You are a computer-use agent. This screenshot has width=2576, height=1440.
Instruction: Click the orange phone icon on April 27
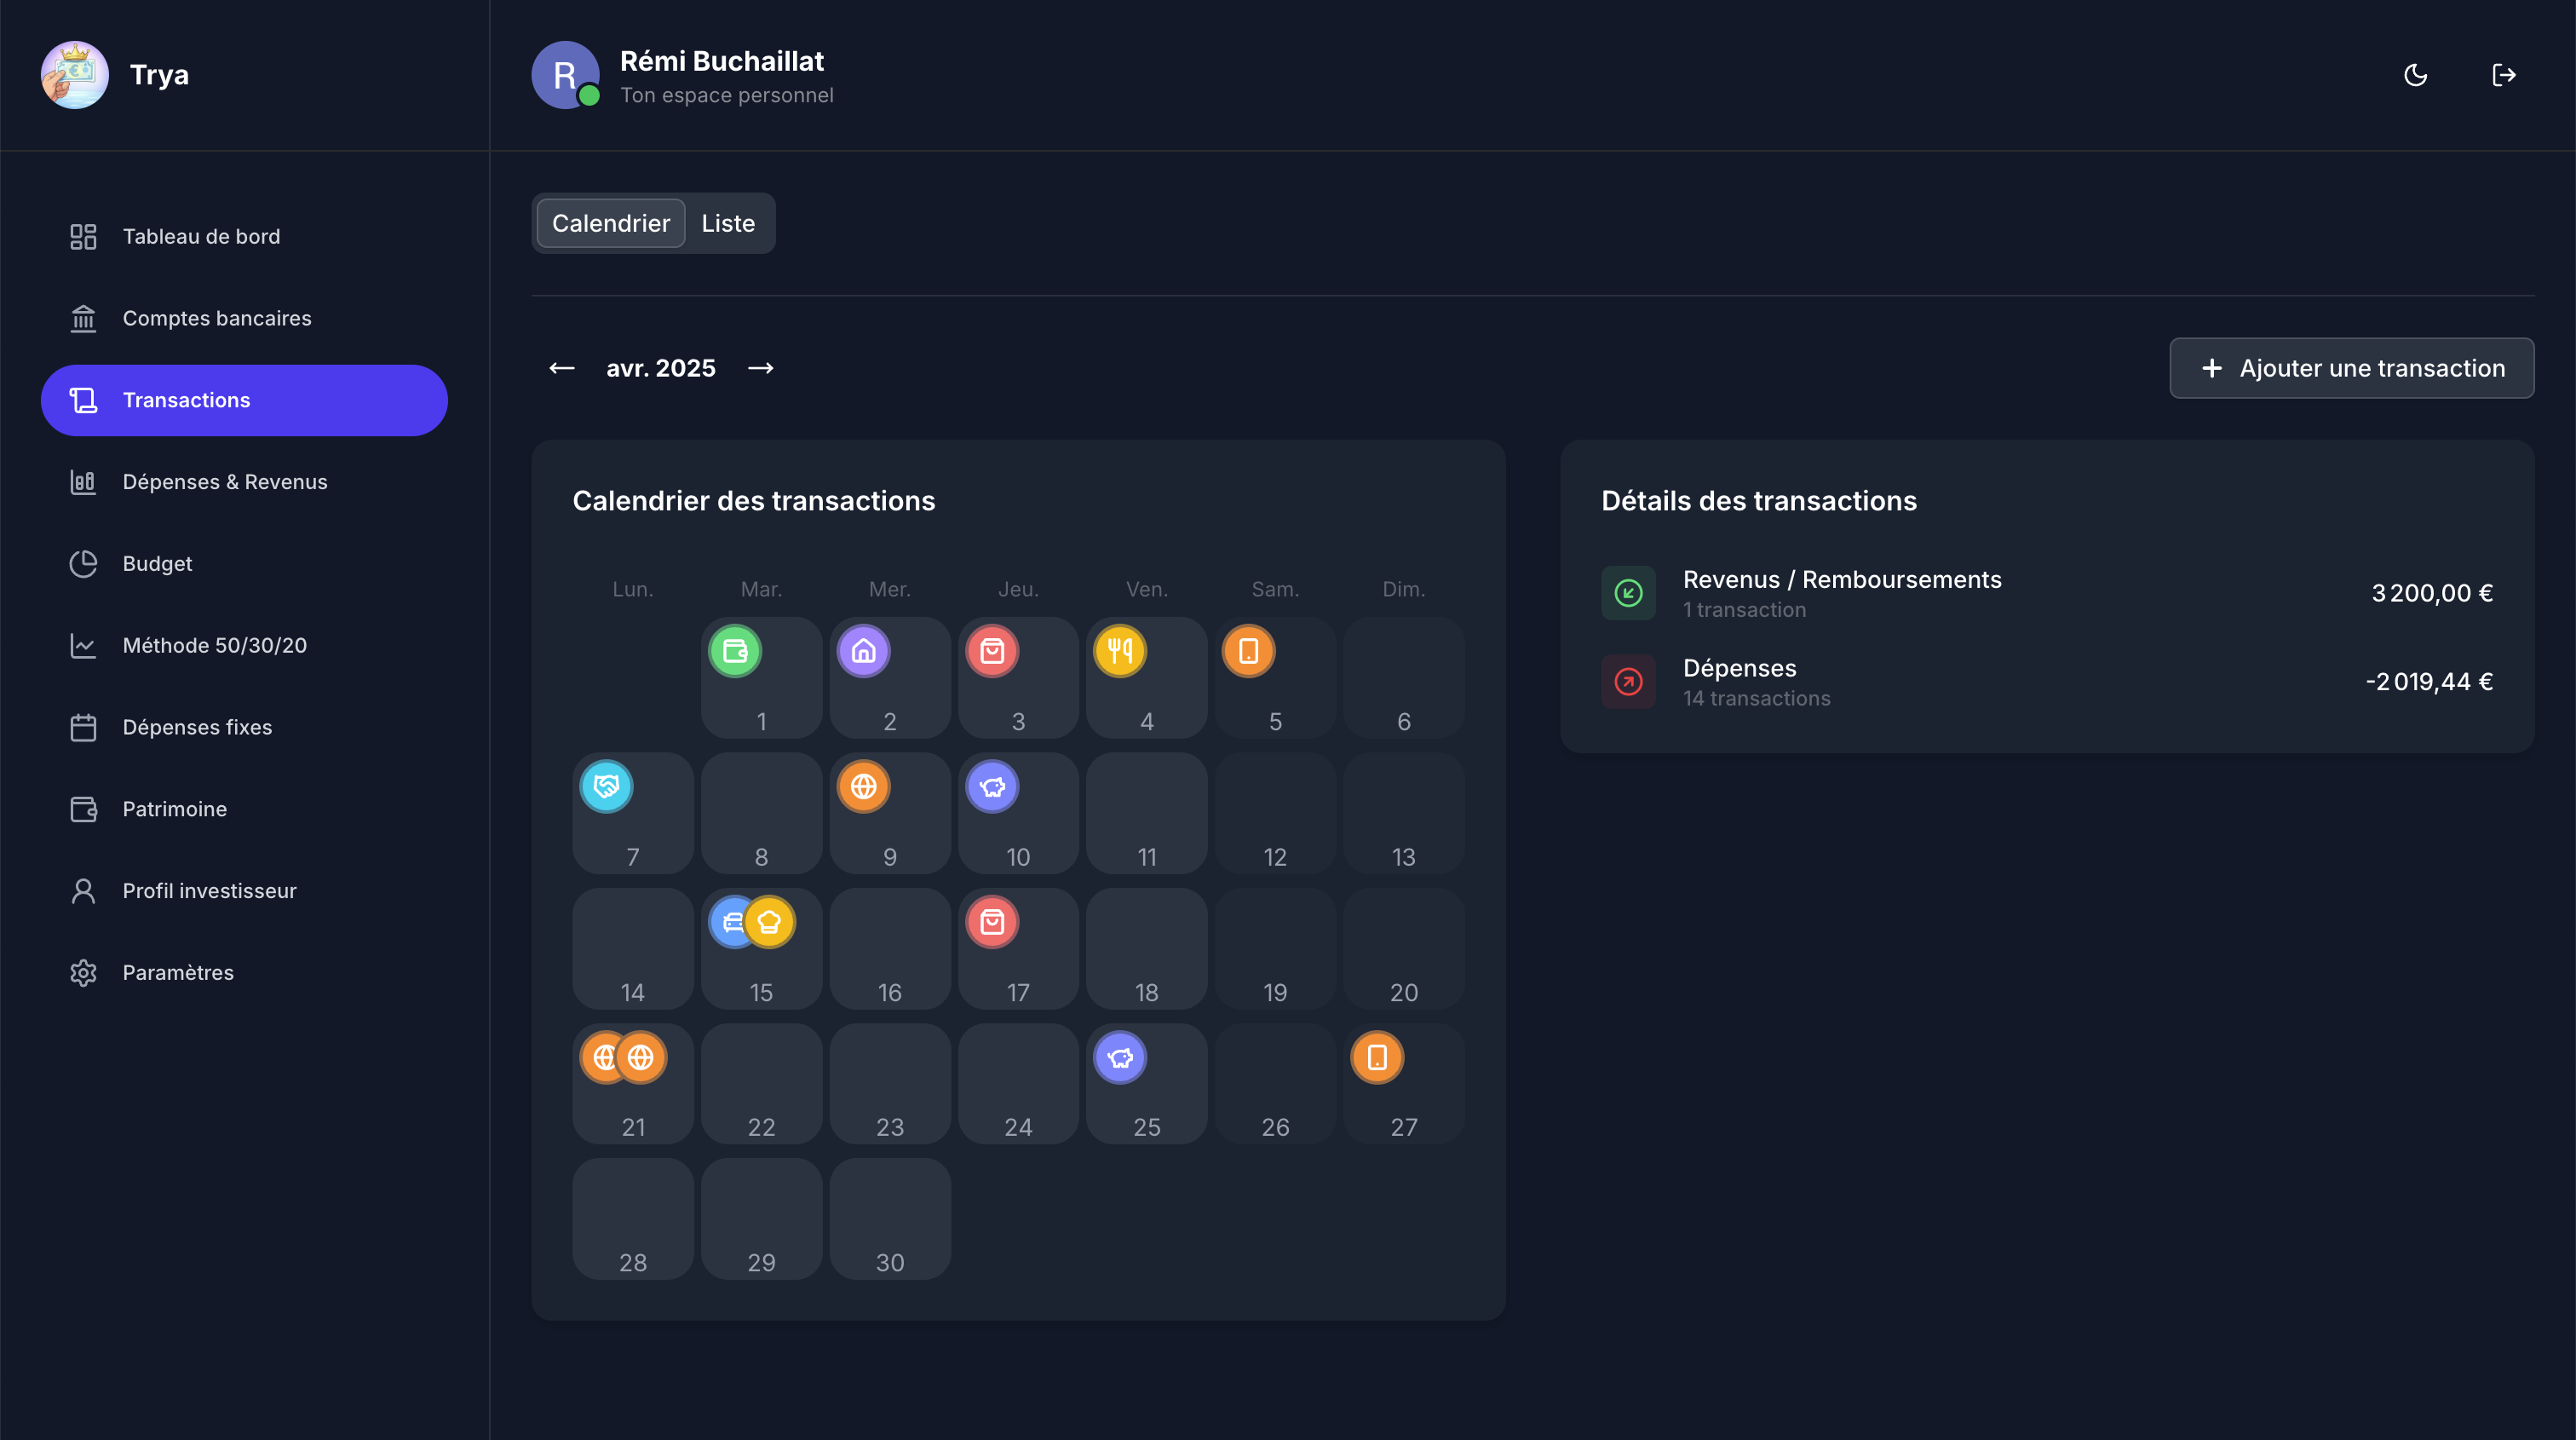coord(1377,1057)
